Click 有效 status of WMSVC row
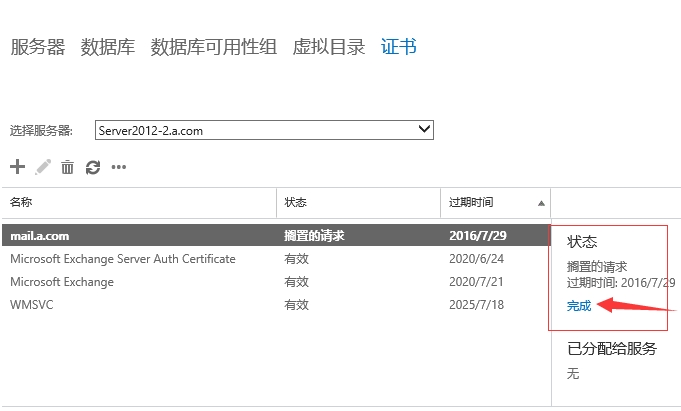 [296, 305]
